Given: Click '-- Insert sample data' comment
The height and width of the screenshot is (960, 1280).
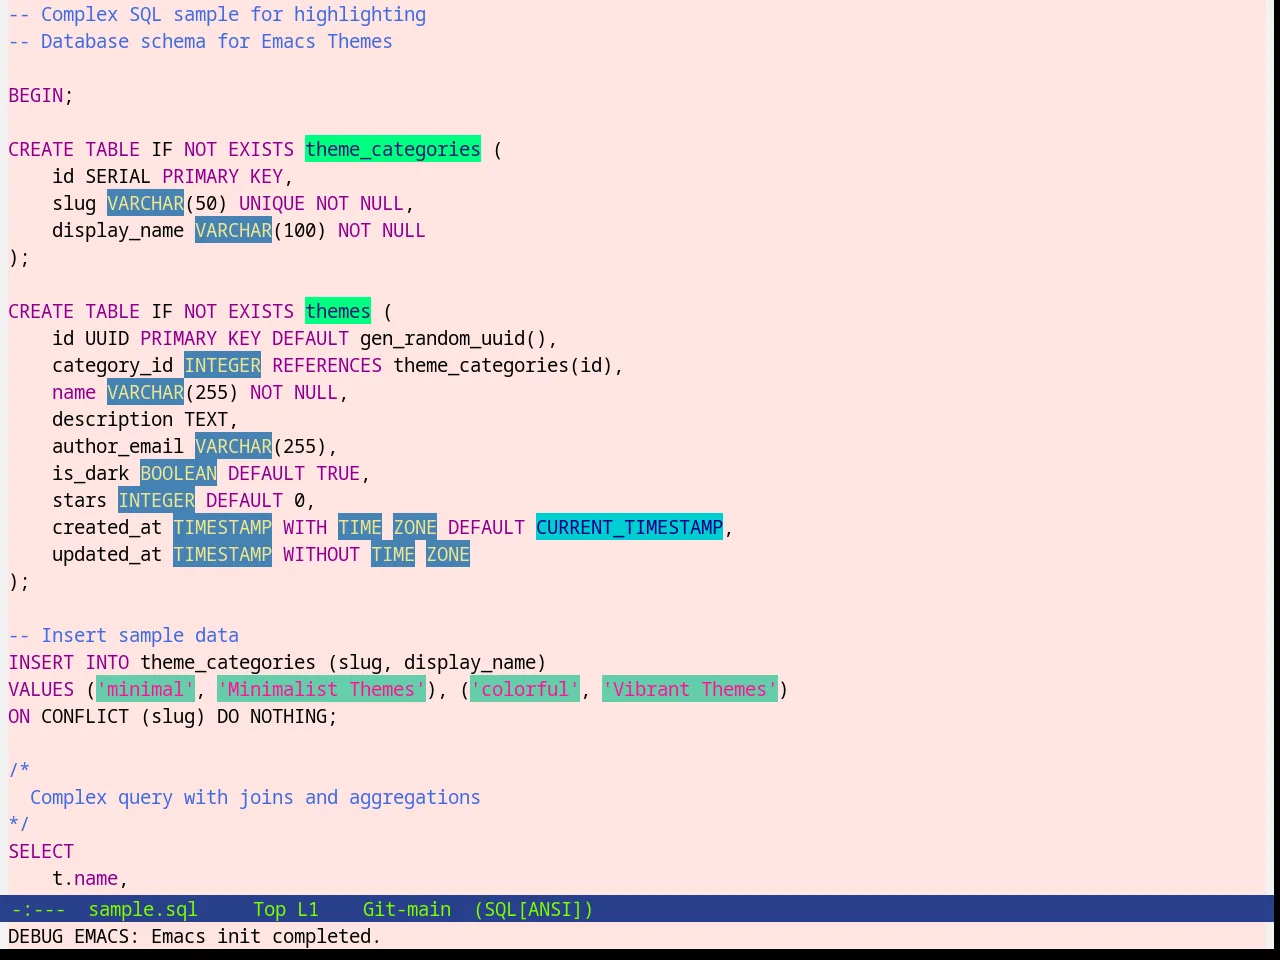Looking at the screenshot, I should coord(124,635).
